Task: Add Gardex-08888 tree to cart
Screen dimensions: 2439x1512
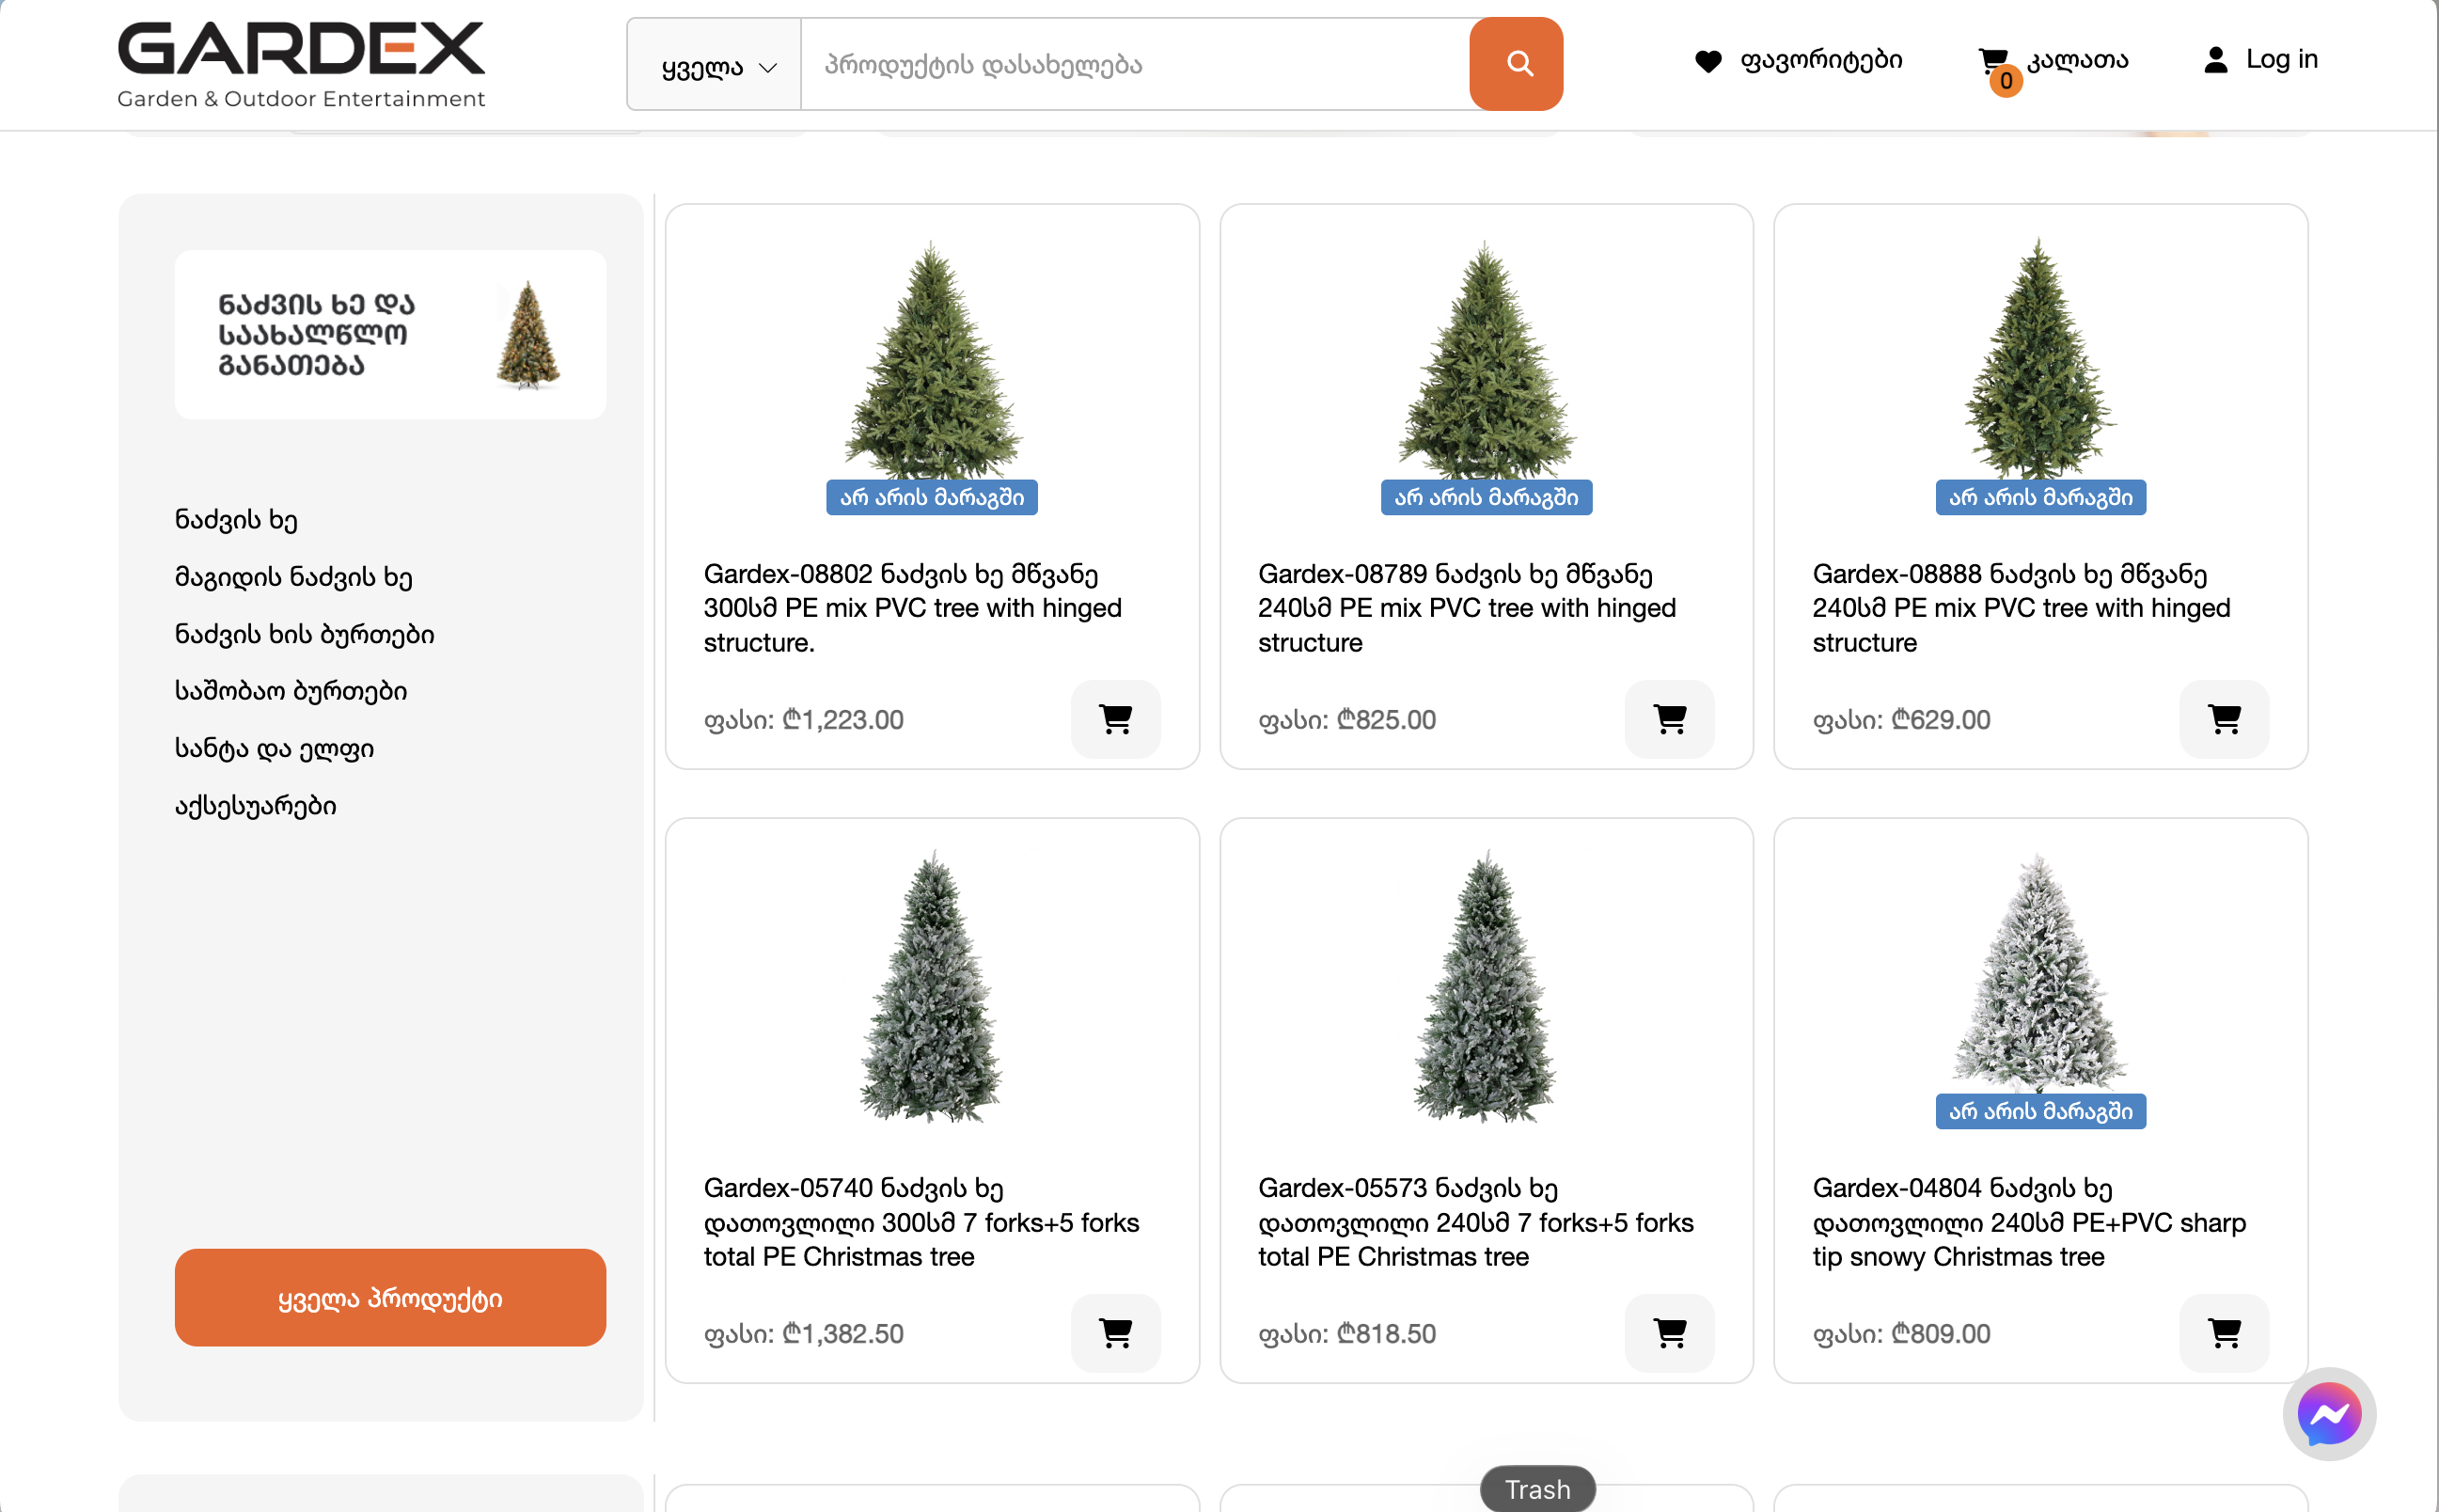Action: (x=2224, y=719)
